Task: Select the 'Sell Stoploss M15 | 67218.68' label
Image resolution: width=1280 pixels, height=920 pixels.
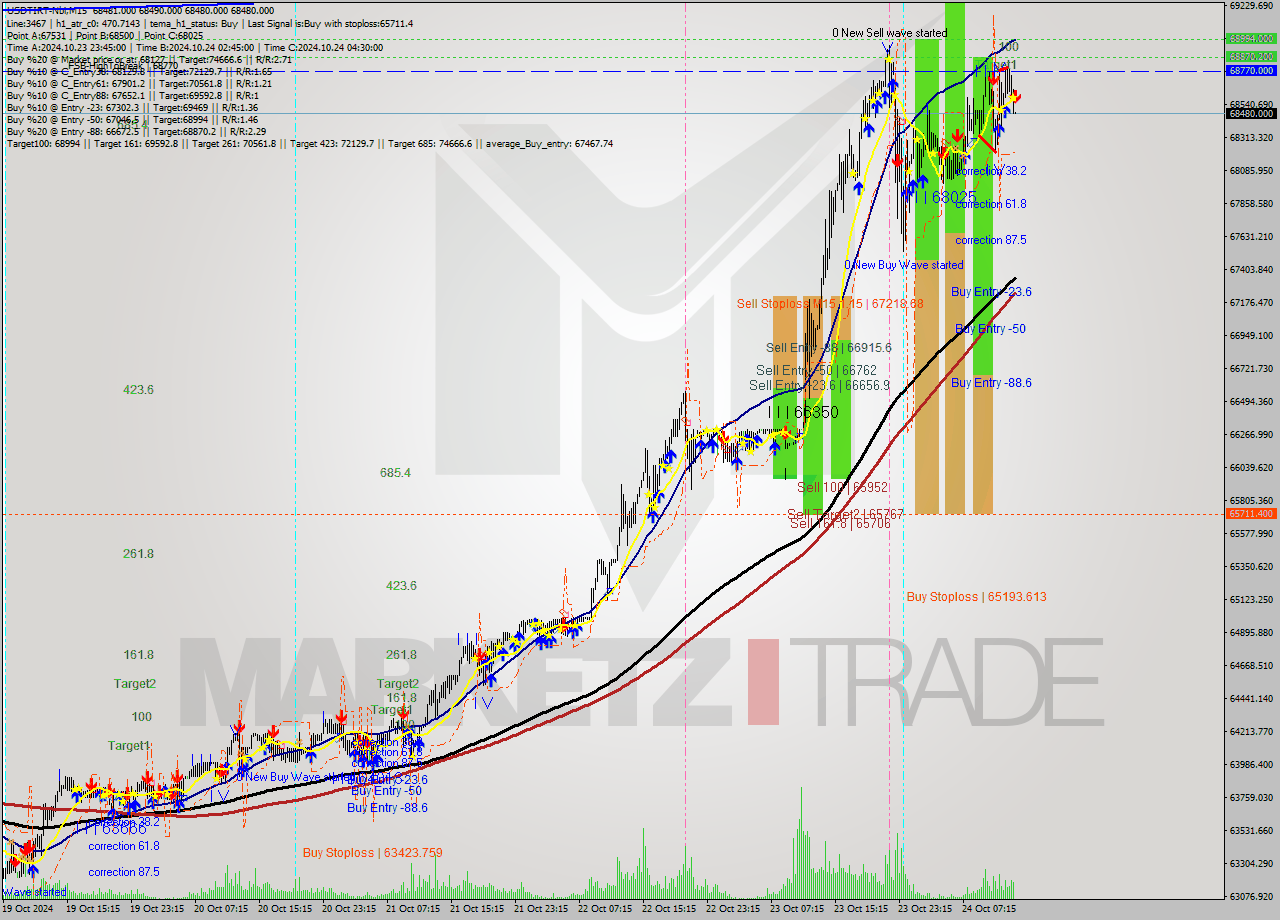Action: (830, 303)
